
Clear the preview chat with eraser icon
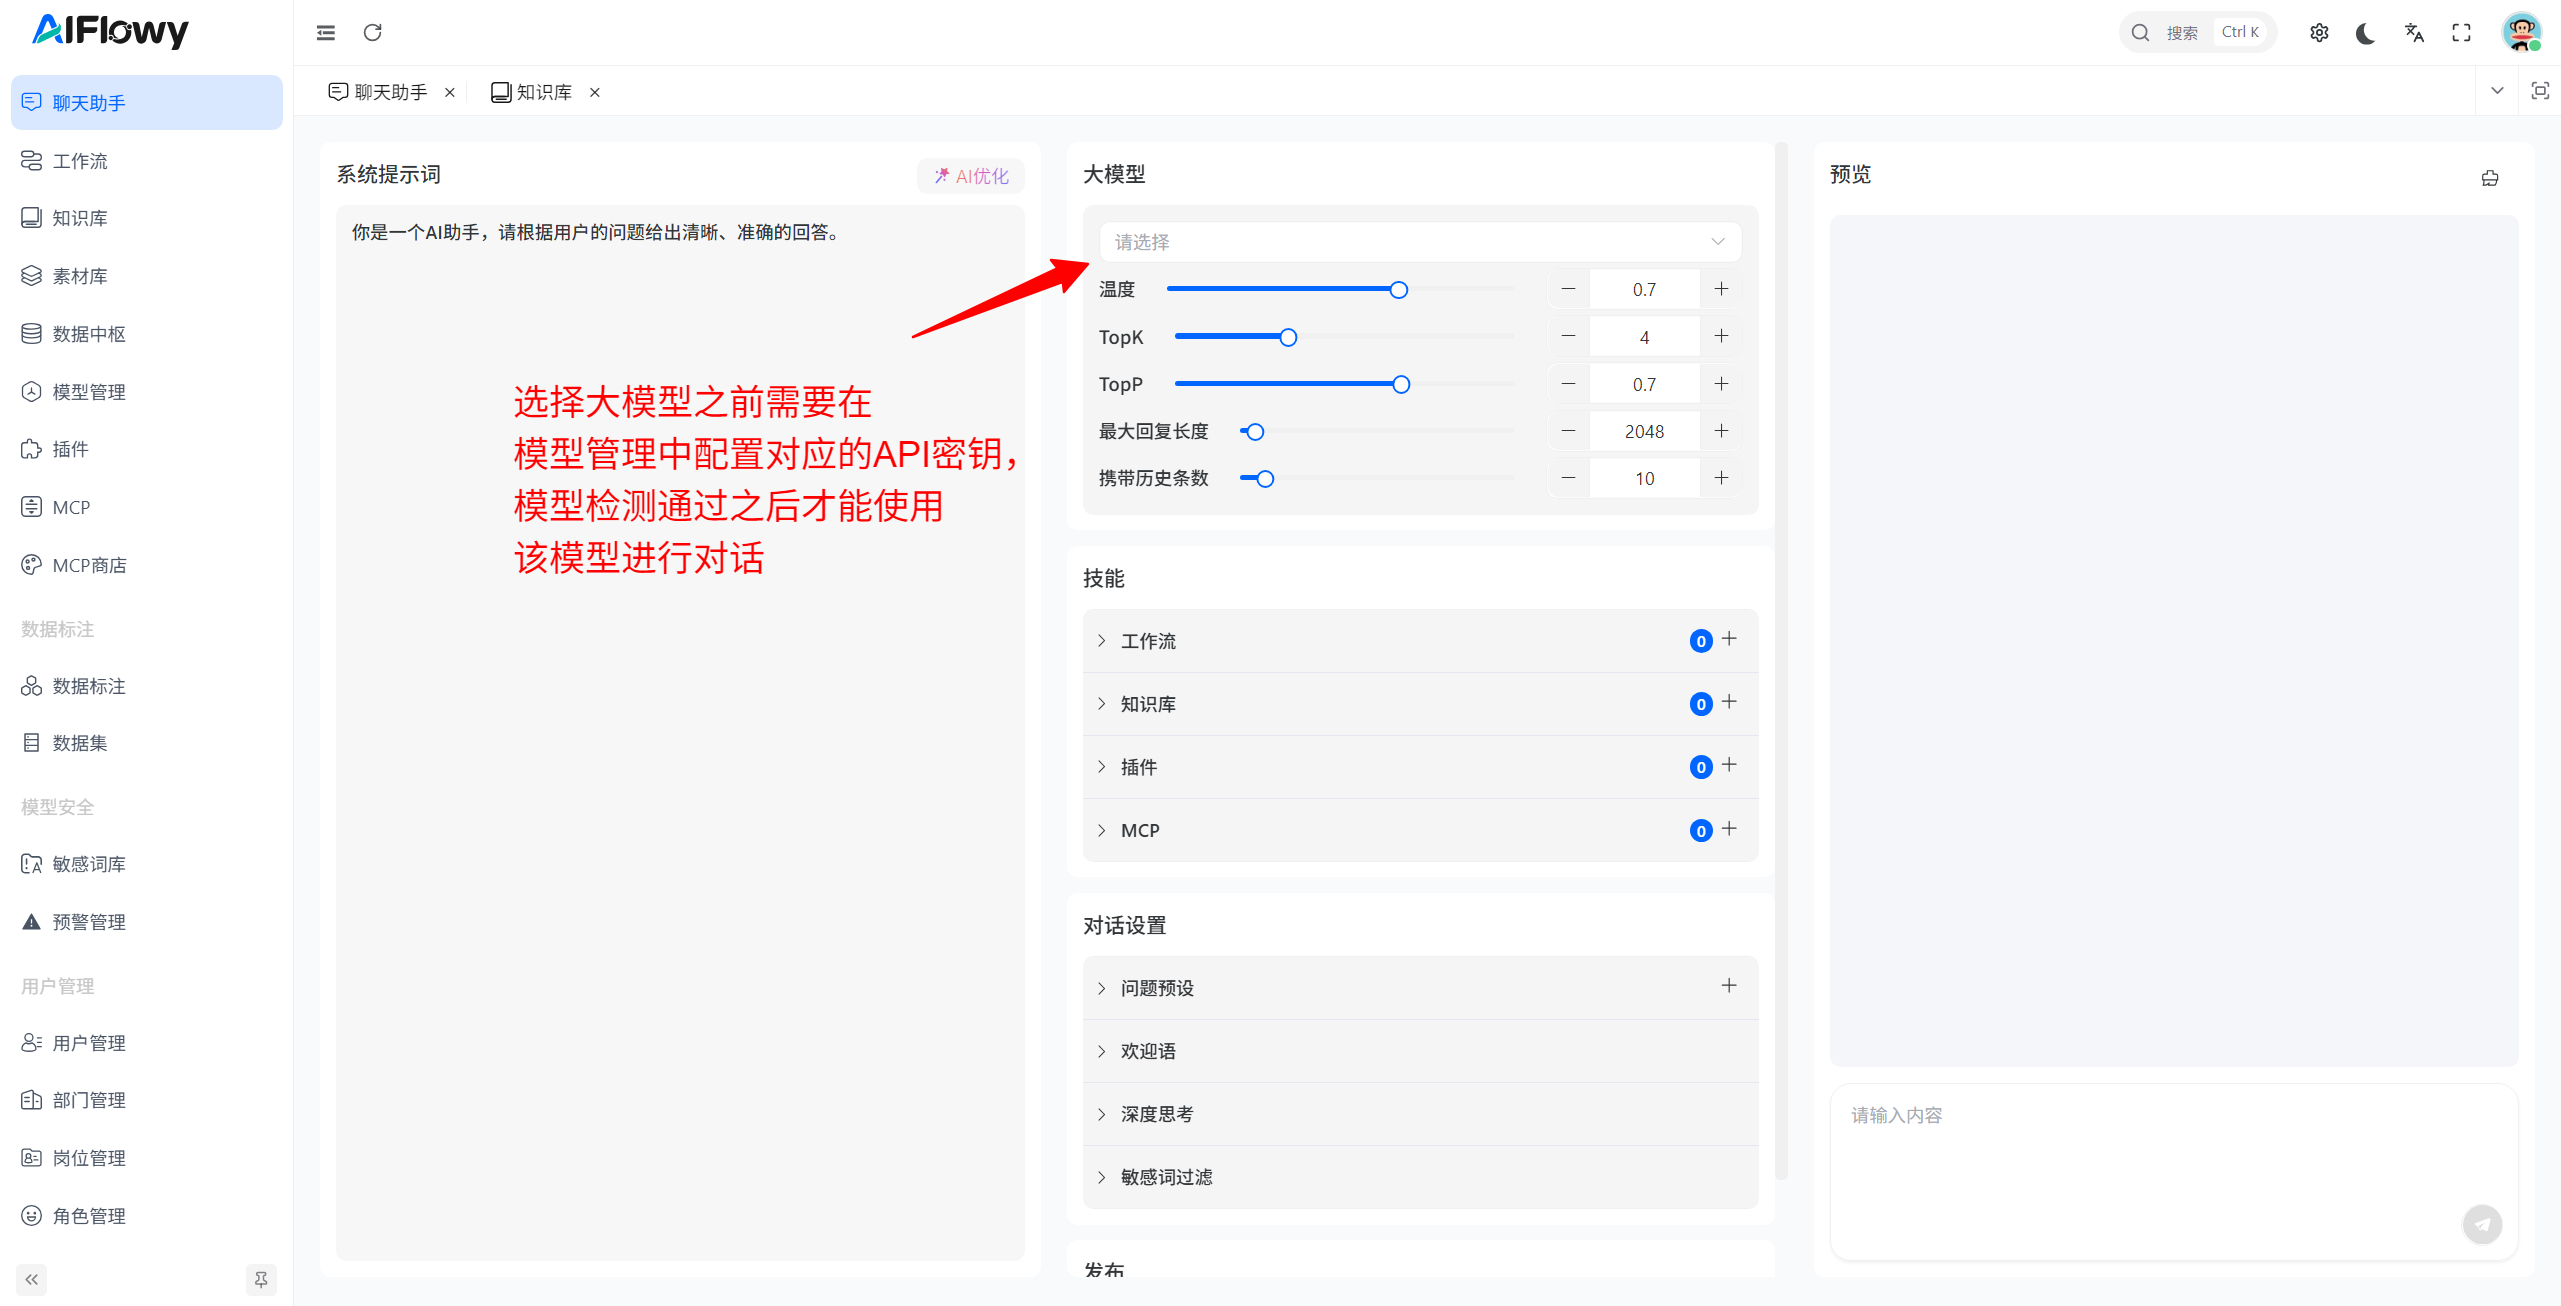point(2489,178)
